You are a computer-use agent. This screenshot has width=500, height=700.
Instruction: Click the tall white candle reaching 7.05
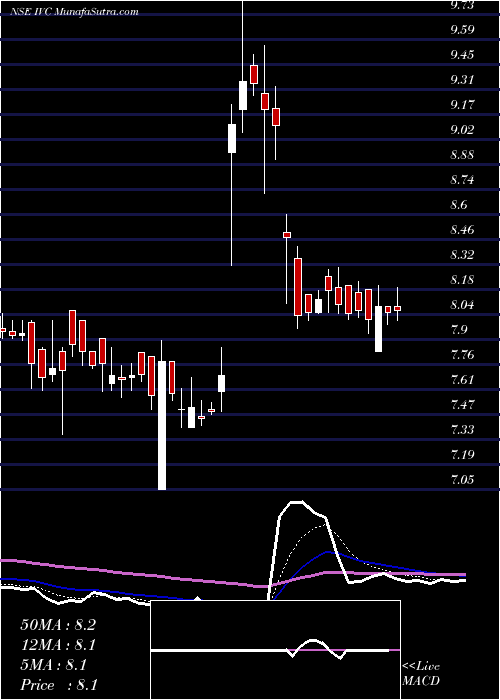[x=162, y=425]
